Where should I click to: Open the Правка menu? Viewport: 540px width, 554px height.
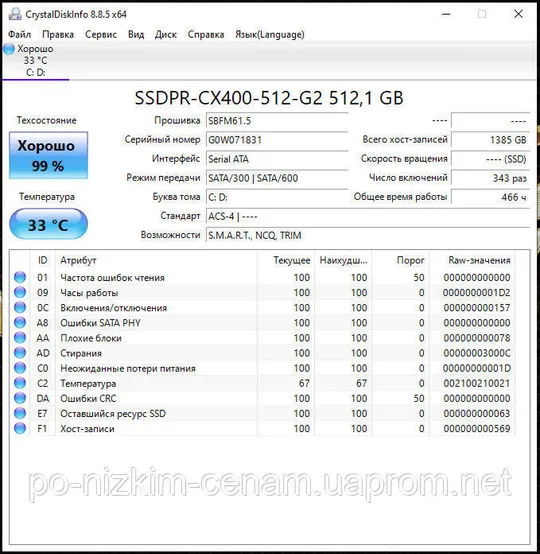58,34
